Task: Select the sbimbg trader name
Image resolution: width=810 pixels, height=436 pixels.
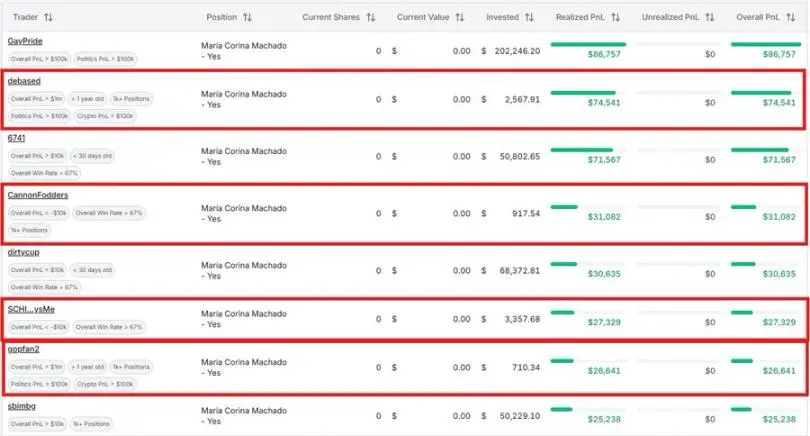Action: click(22, 407)
